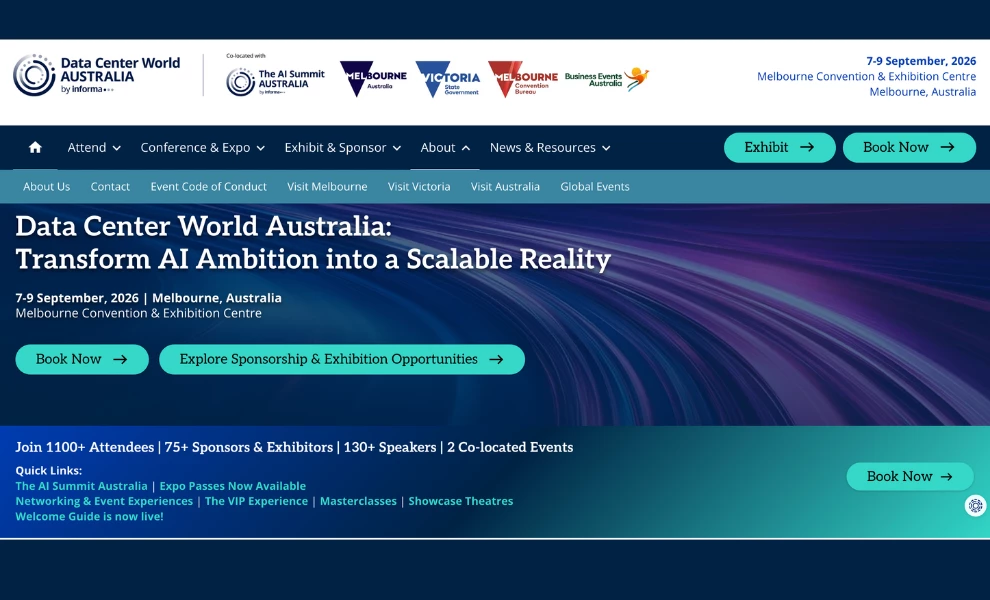Expand the News & Resources menu
Screen dimensions: 990x600
click(550, 147)
